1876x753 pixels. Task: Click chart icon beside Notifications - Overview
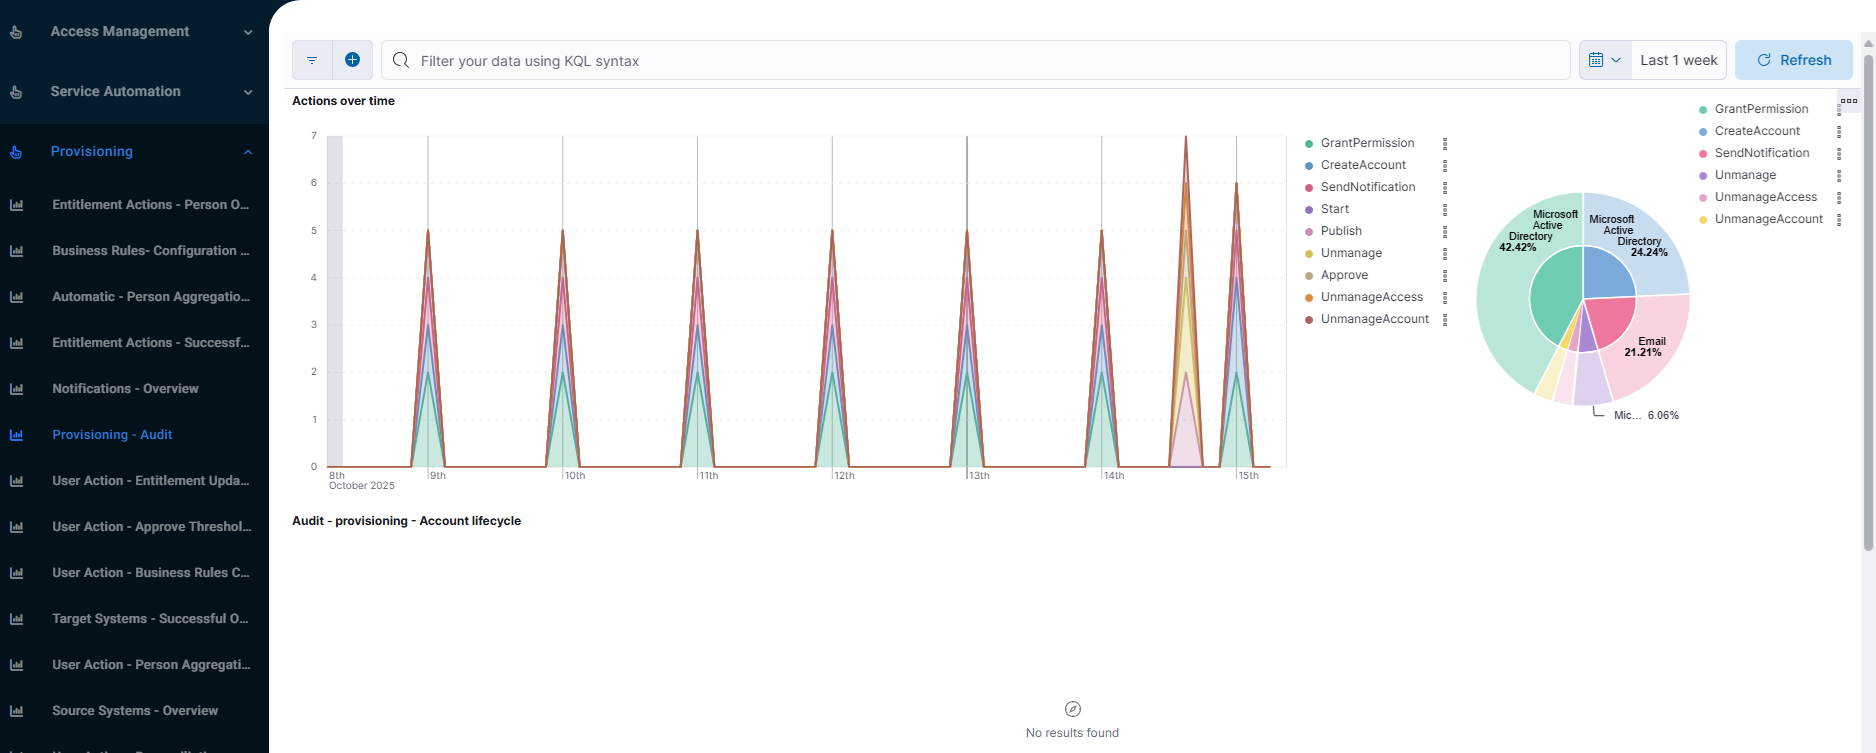[x=17, y=389]
